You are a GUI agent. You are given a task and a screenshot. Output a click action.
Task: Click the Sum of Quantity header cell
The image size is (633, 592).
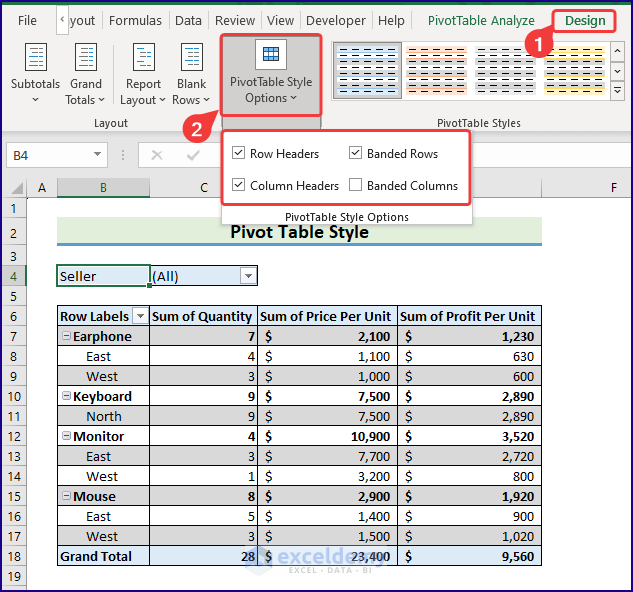203,316
